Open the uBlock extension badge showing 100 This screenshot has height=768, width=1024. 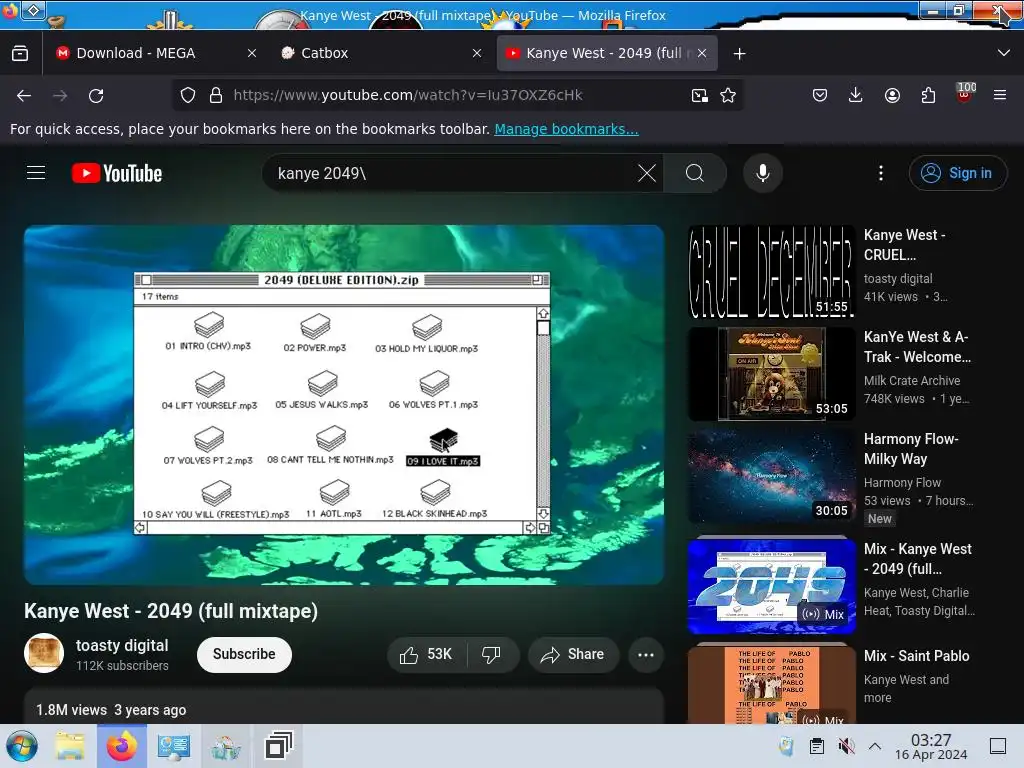[x=964, y=93]
